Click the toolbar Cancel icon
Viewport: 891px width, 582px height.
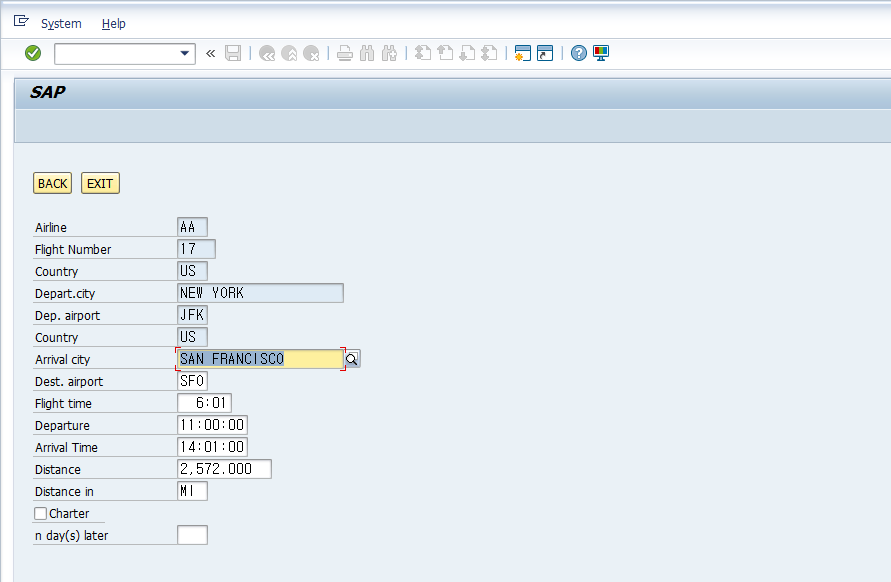point(311,53)
